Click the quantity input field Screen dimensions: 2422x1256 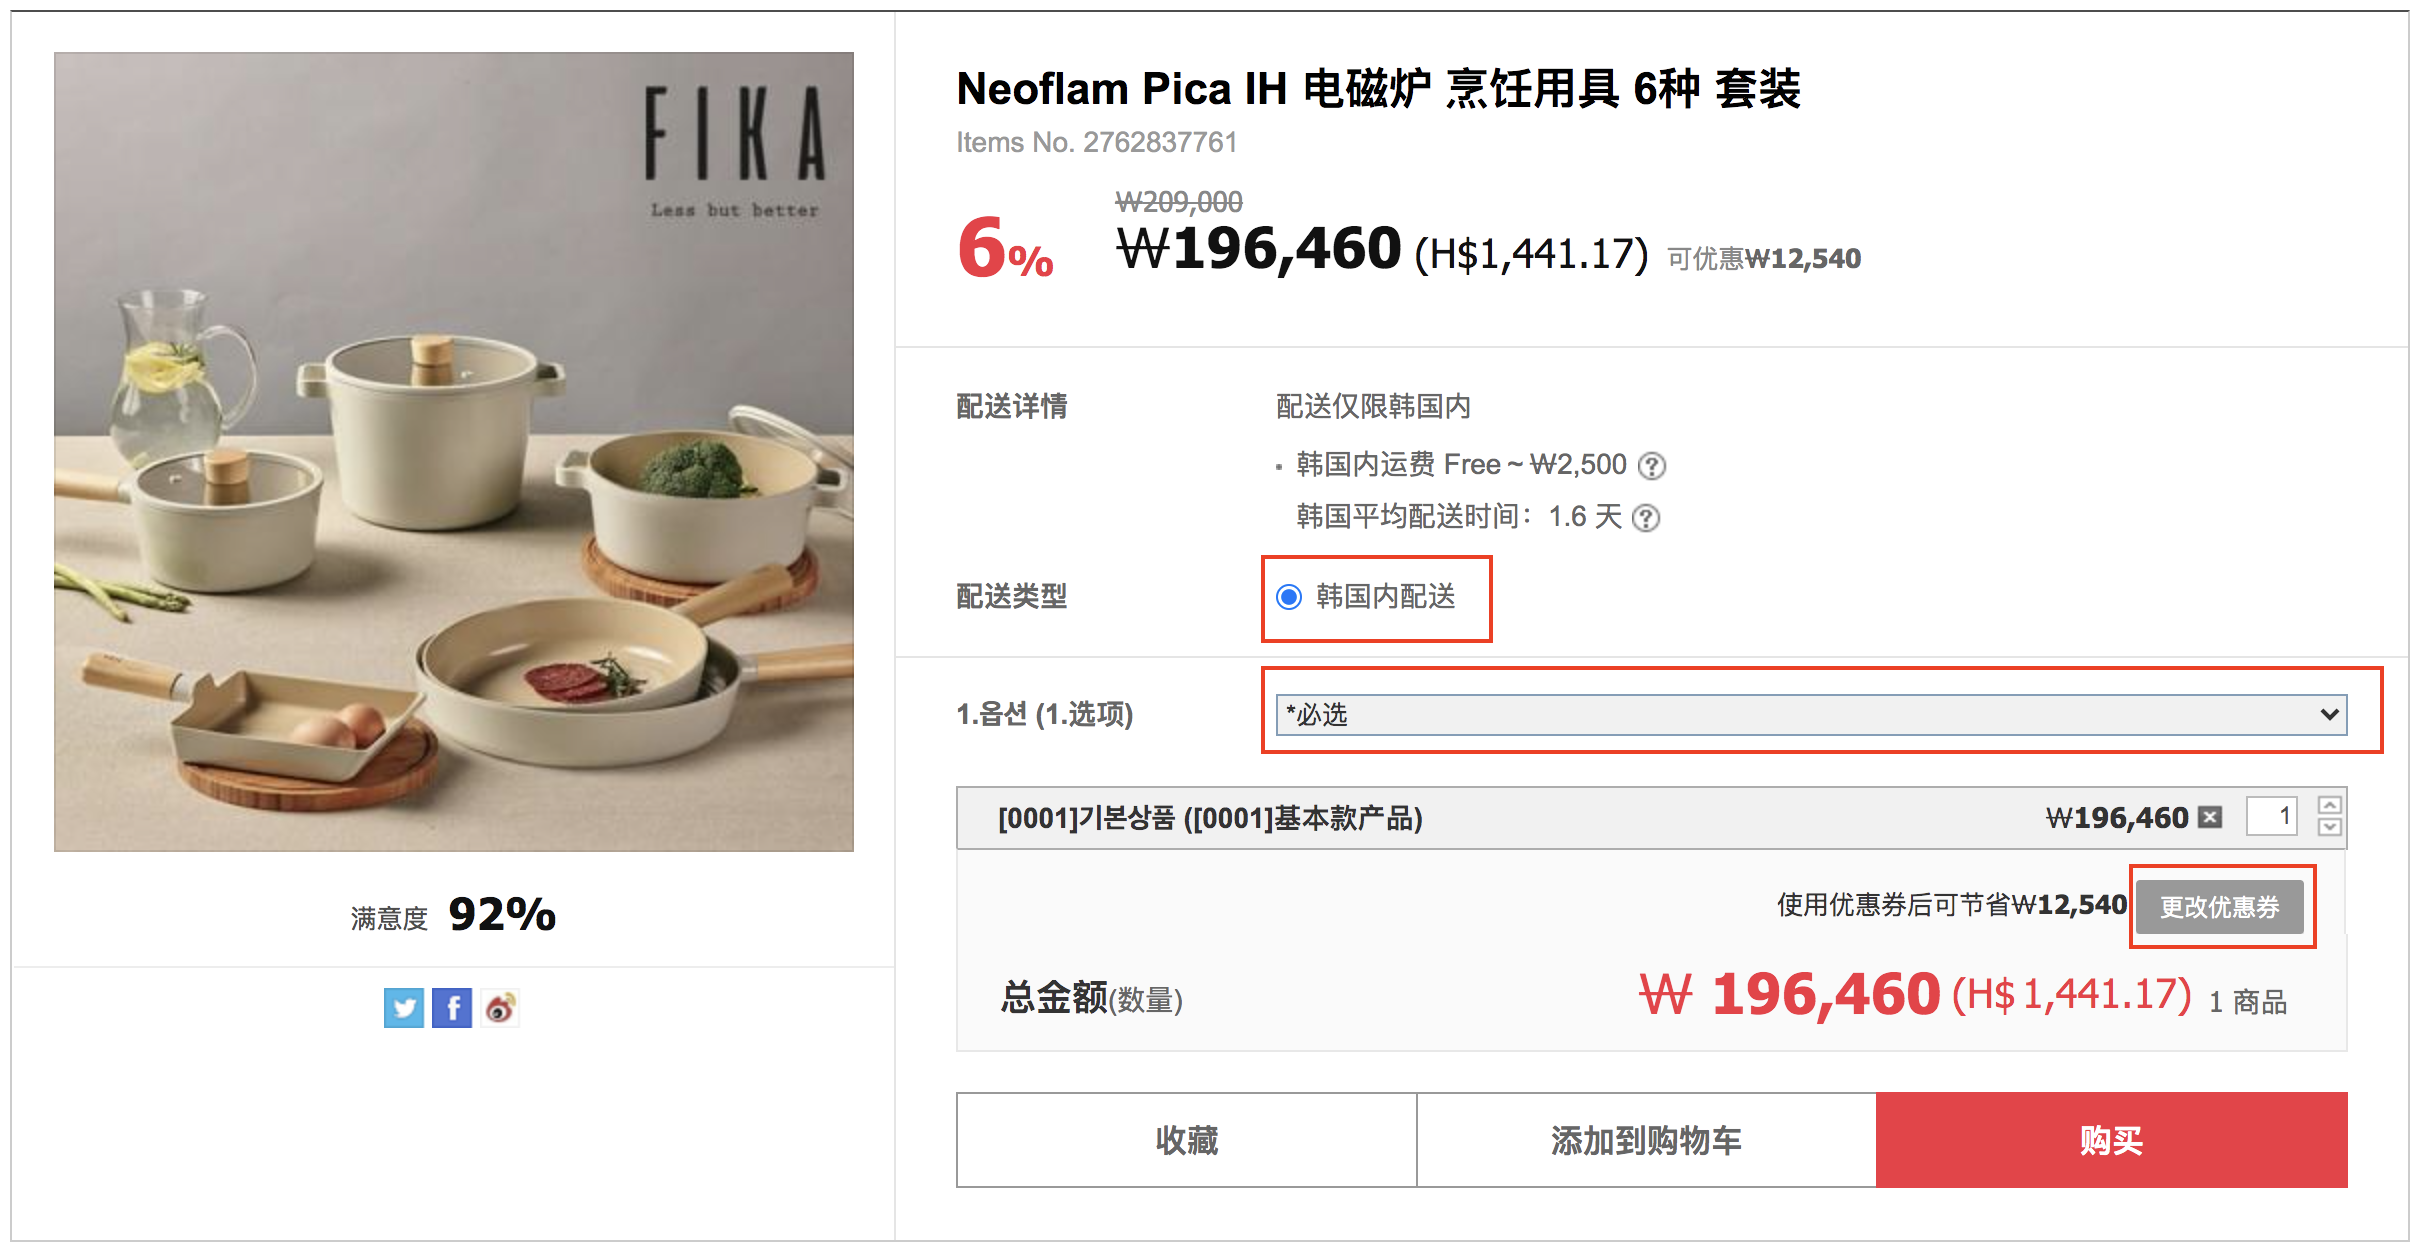pyautogui.click(x=2272, y=817)
